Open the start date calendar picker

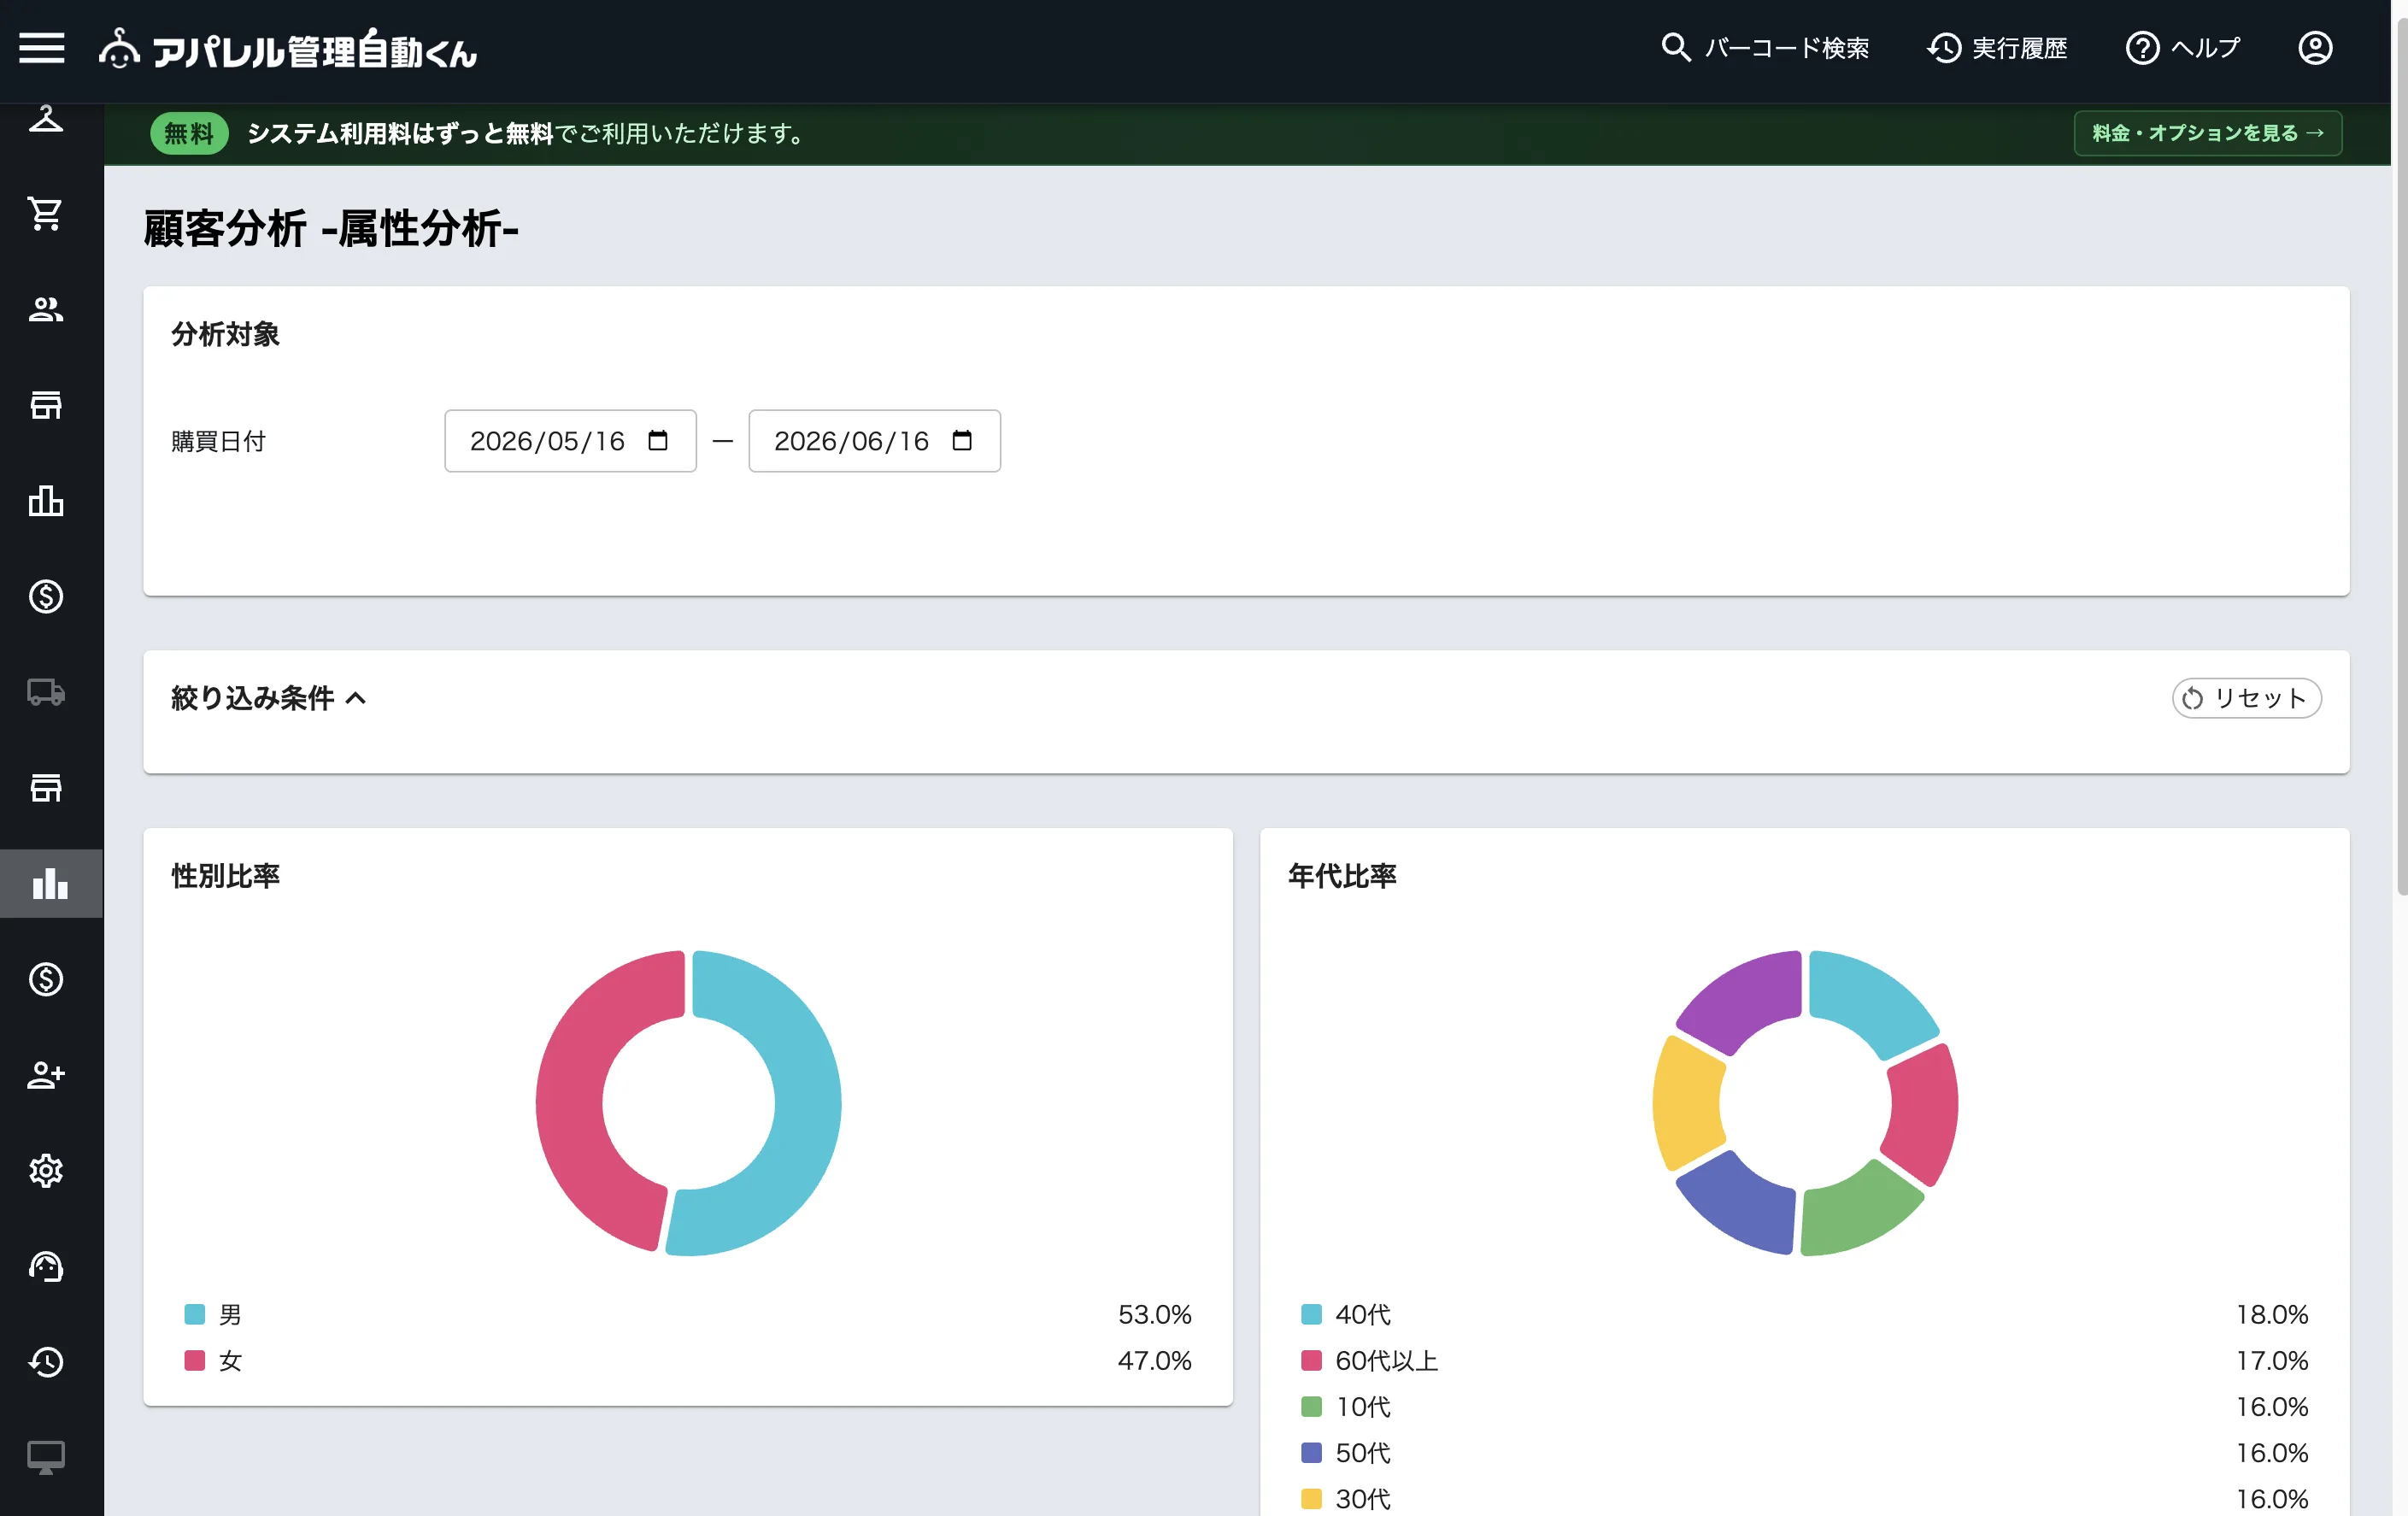(658, 440)
